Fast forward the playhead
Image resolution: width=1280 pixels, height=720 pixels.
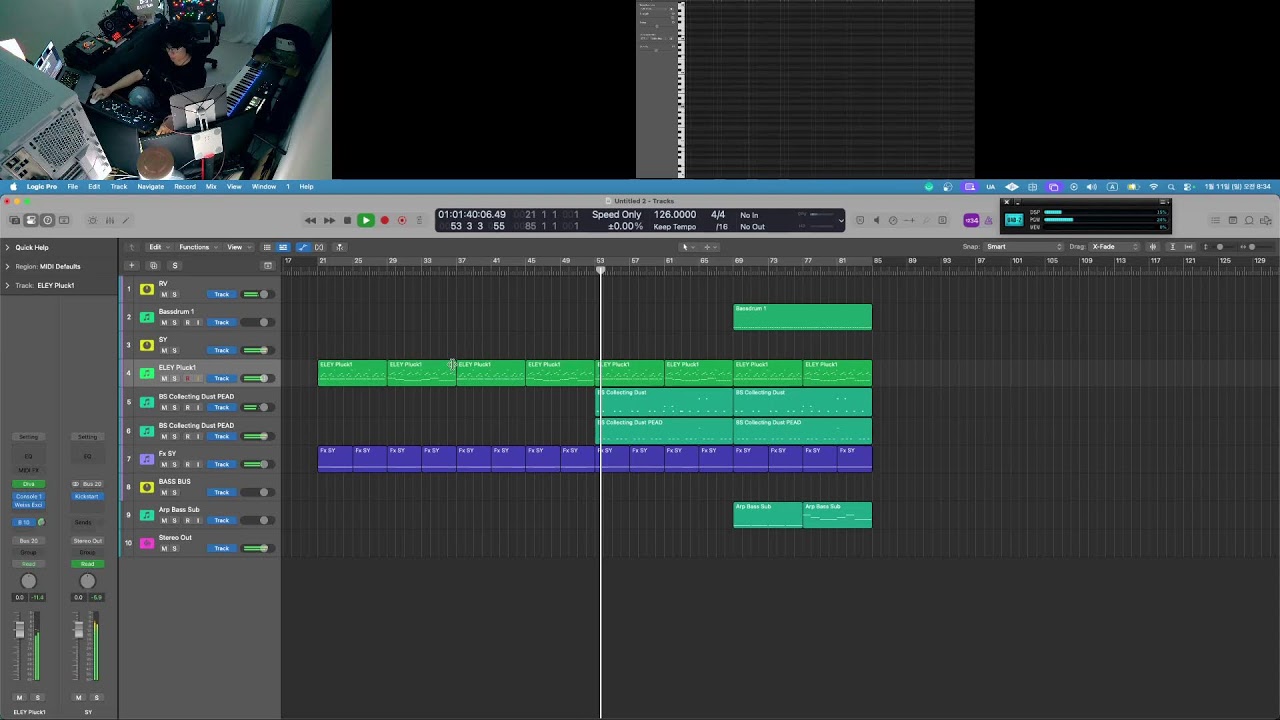click(329, 220)
